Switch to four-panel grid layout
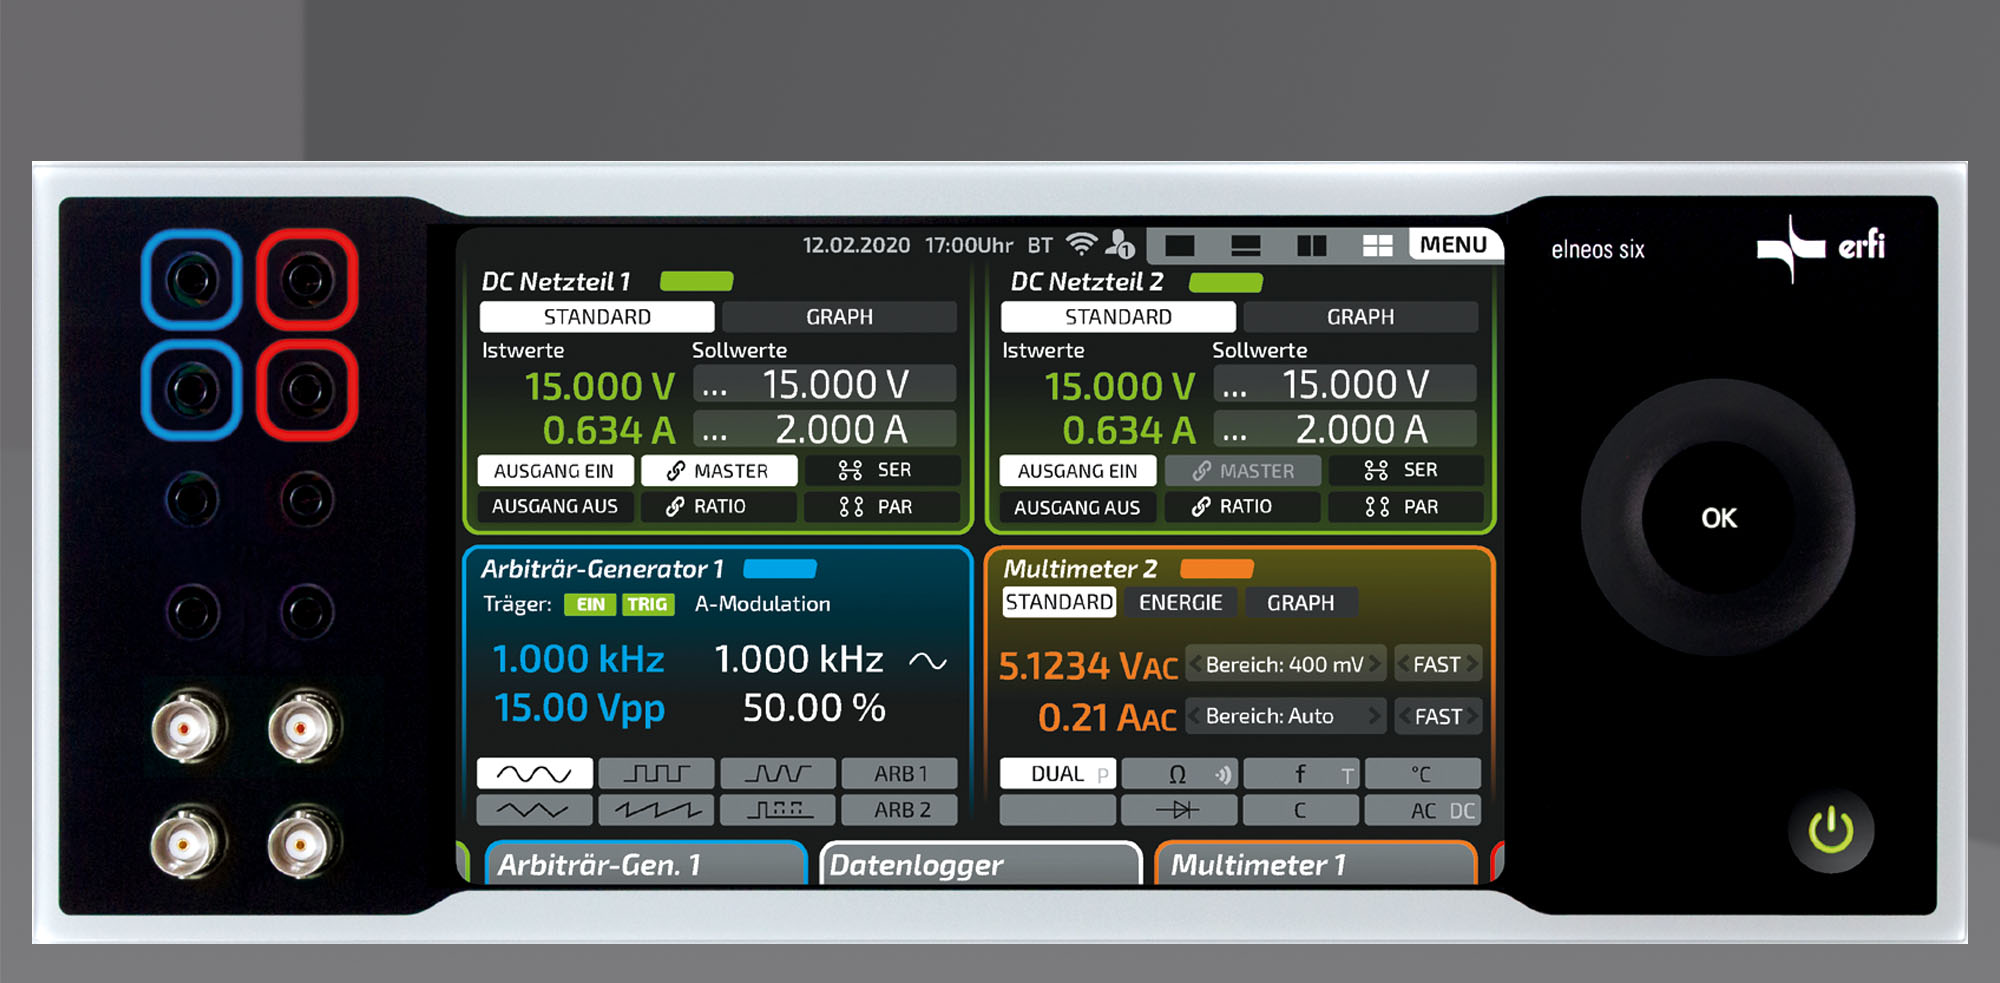Image resolution: width=2000 pixels, height=983 pixels. pyautogui.click(x=1377, y=245)
